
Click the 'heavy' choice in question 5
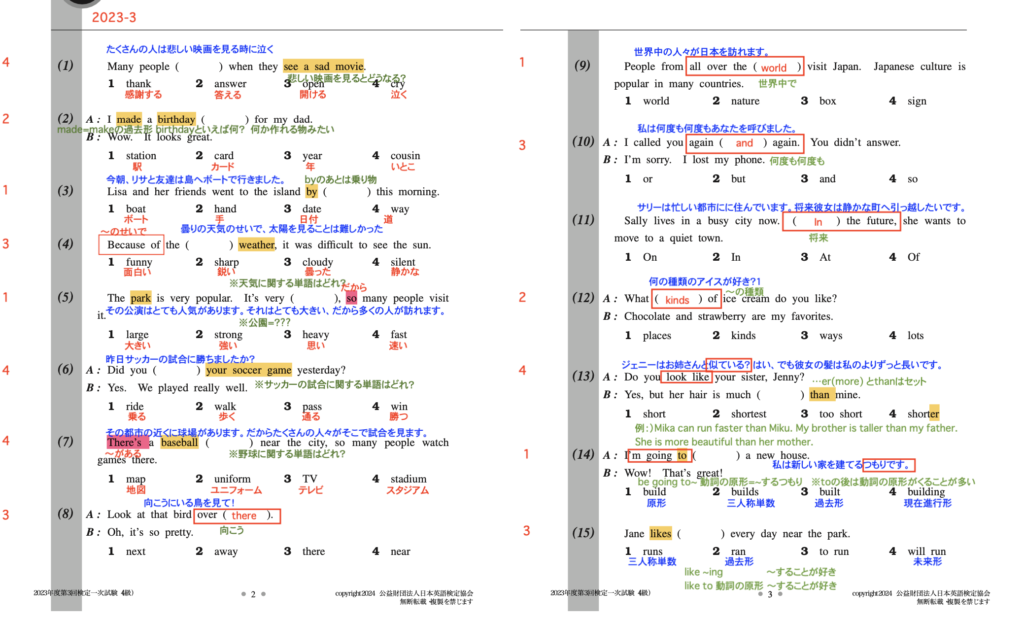(x=315, y=334)
